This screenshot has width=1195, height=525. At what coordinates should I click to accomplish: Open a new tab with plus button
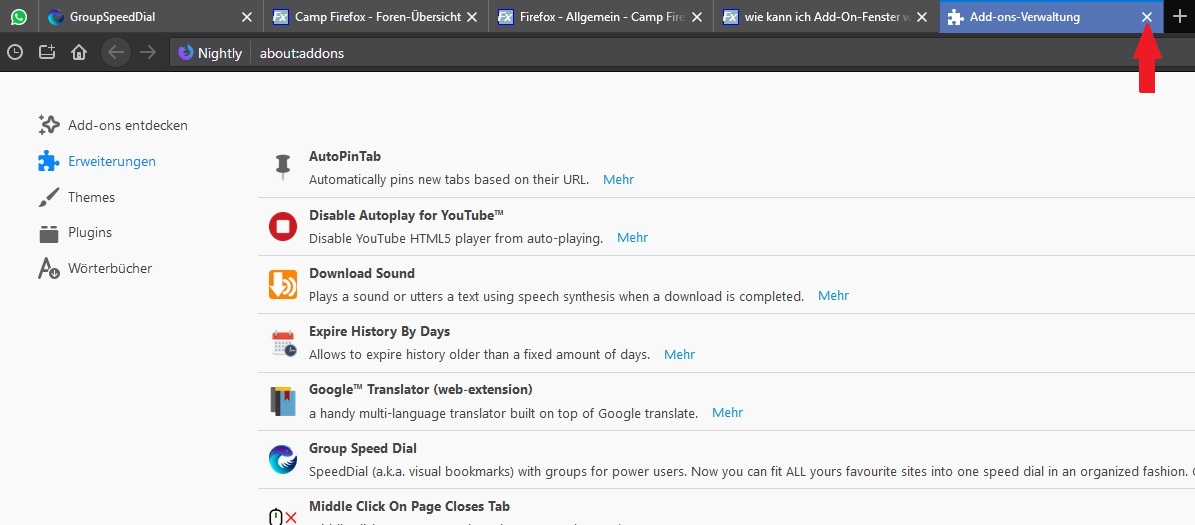1179,17
